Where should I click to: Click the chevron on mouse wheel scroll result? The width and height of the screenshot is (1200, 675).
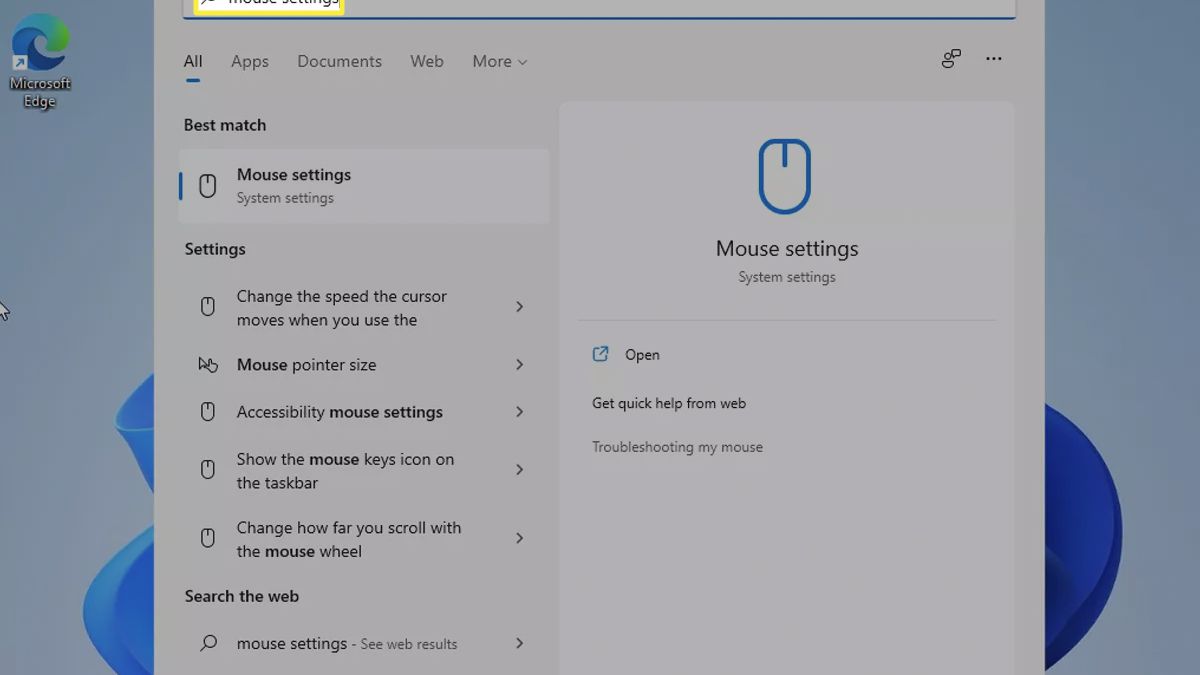tap(520, 538)
